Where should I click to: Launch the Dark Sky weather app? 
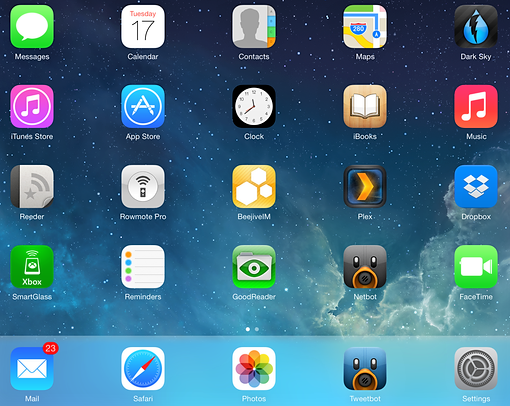(x=476, y=27)
